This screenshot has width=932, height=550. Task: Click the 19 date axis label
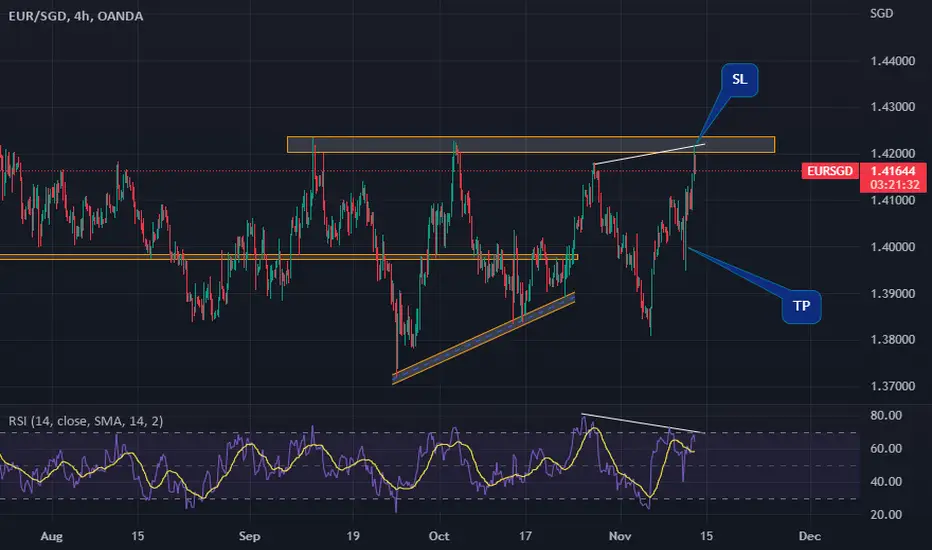pyautogui.click(x=353, y=536)
